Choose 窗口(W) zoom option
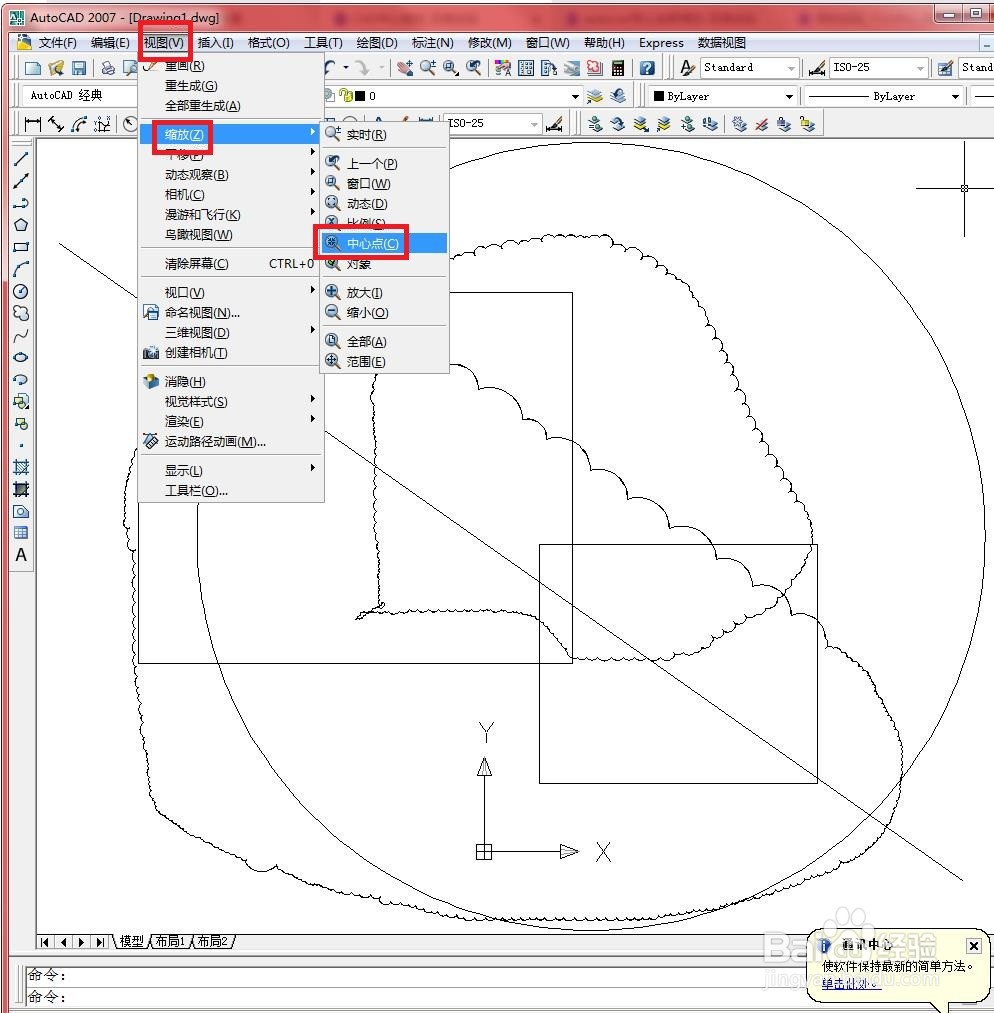 pyautogui.click(x=384, y=183)
